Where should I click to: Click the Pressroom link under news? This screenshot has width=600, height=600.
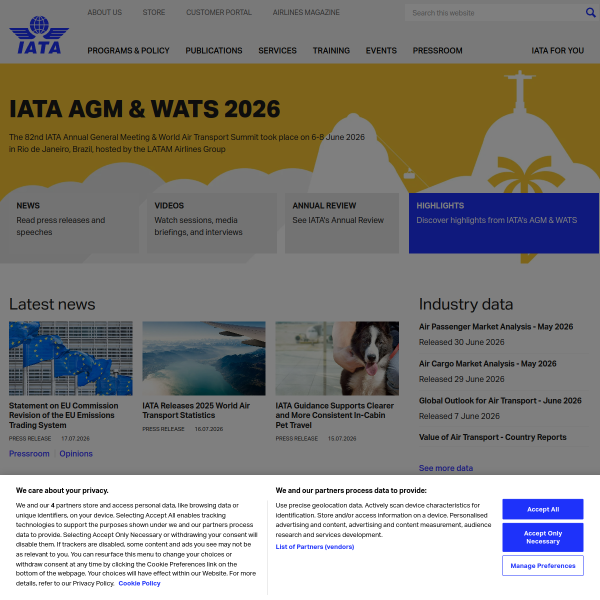pos(29,453)
